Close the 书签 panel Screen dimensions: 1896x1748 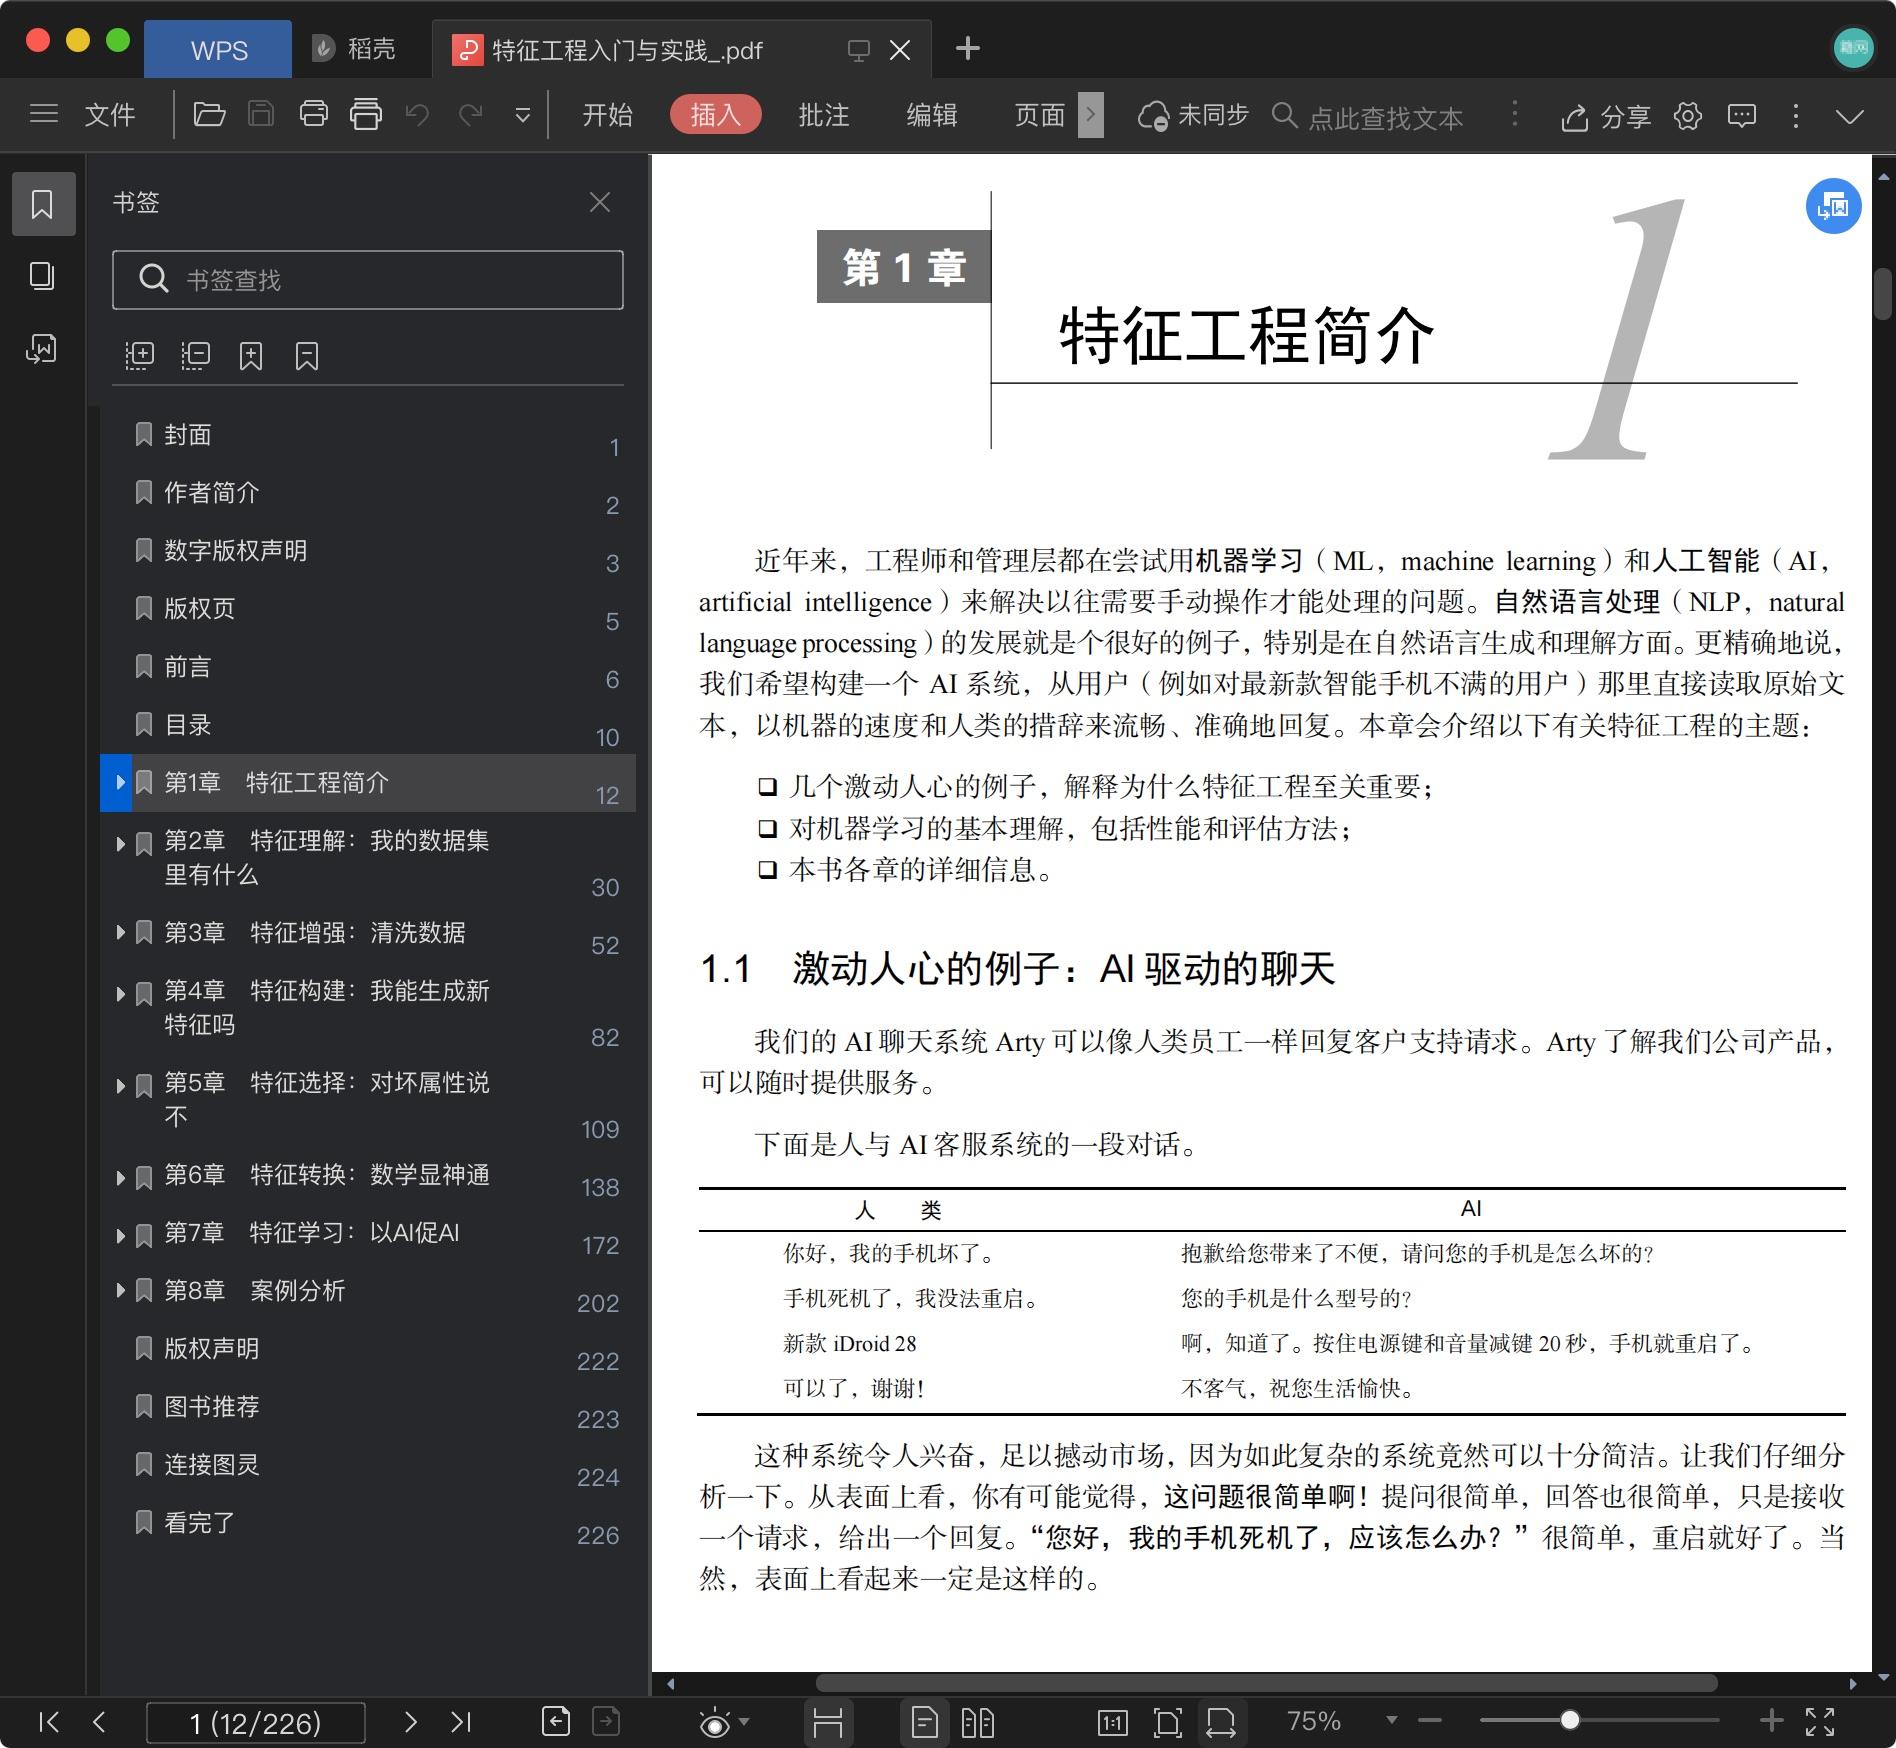pyautogui.click(x=600, y=203)
